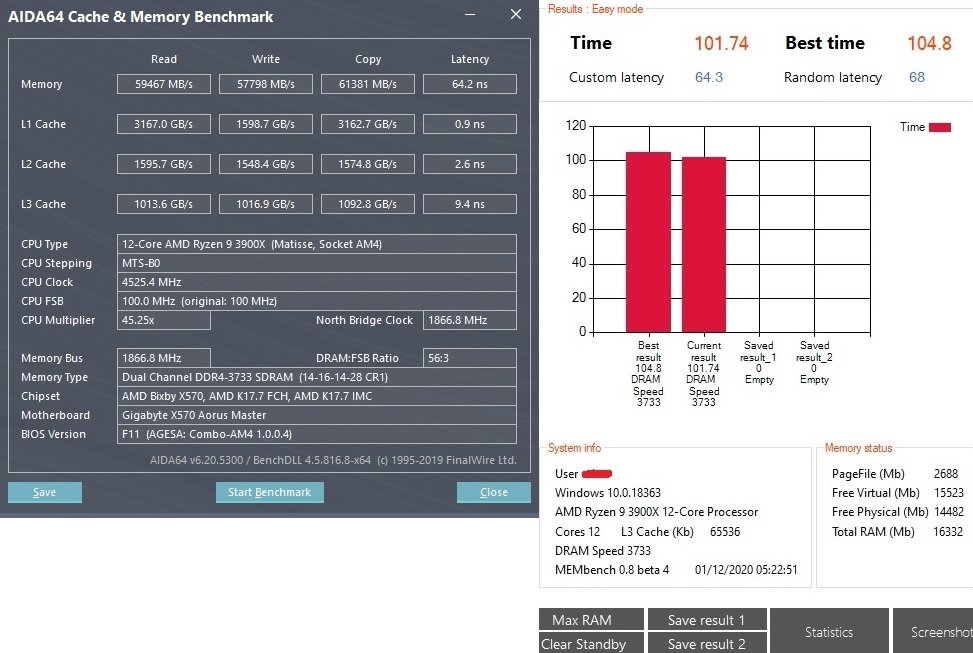Select L3 Cache Copy 1092.8 GB/s

coord(367,204)
